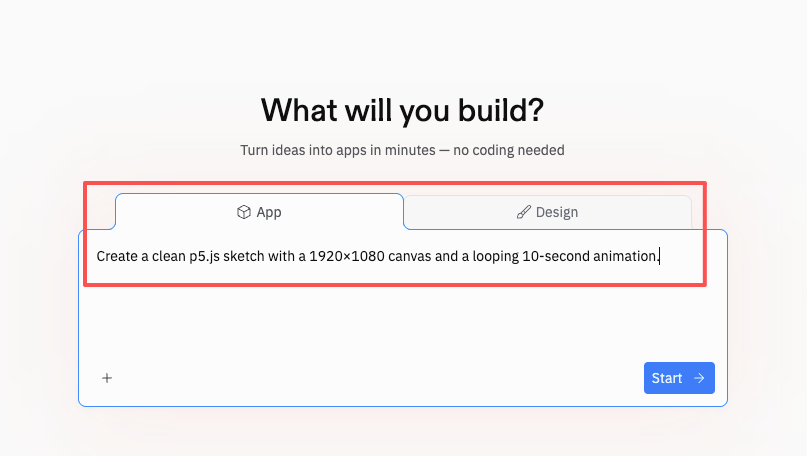Switch to the Design tab
The height and width of the screenshot is (456, 807).
click(x=547, y=212)
